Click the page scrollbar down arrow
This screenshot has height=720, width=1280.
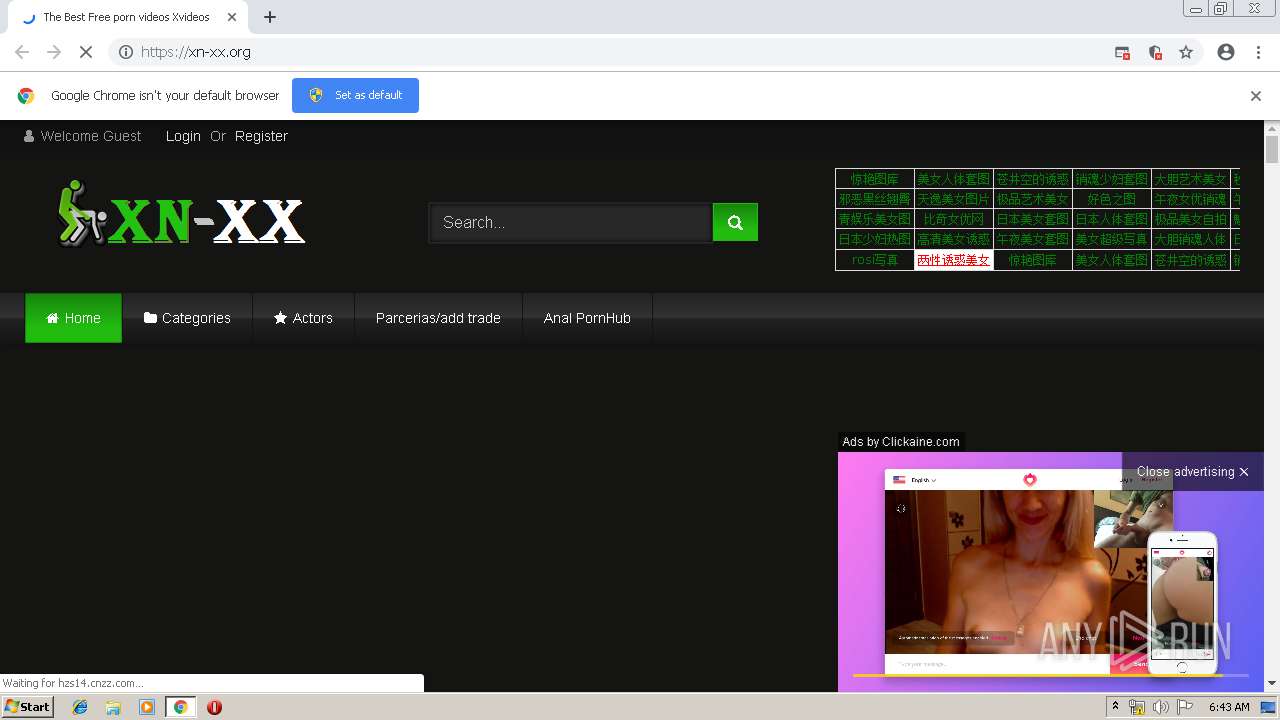1272,684
